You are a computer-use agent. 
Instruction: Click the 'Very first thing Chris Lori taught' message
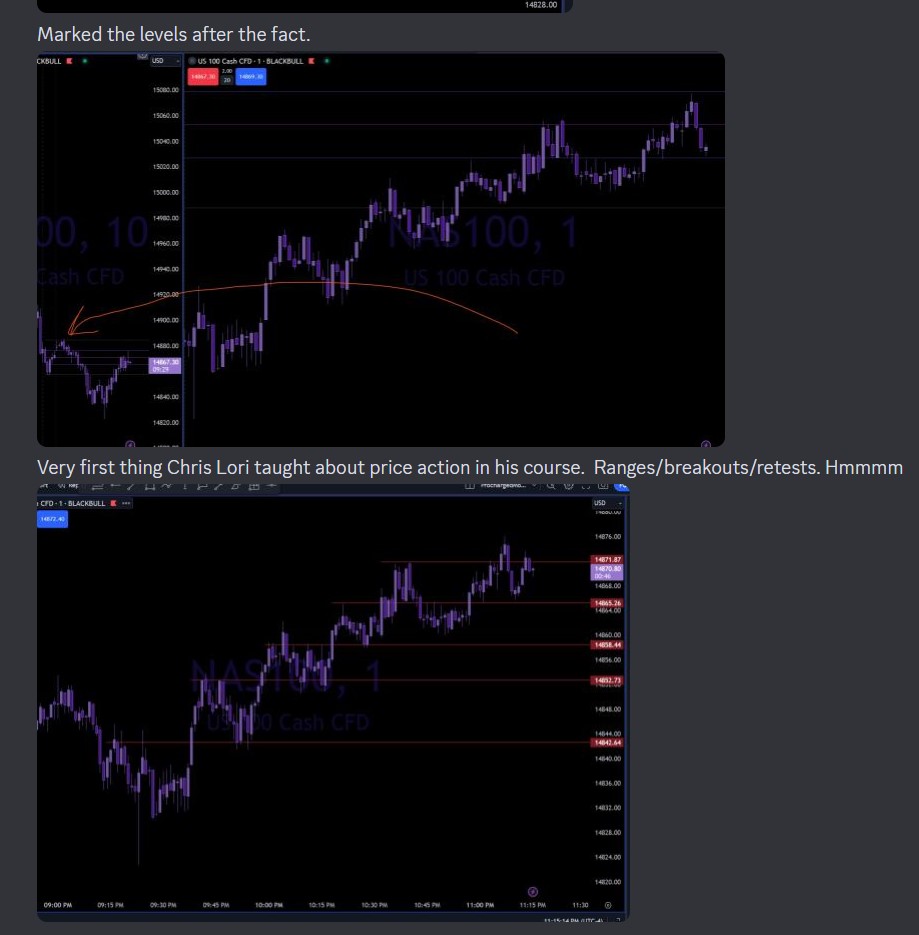coord(470,467)
